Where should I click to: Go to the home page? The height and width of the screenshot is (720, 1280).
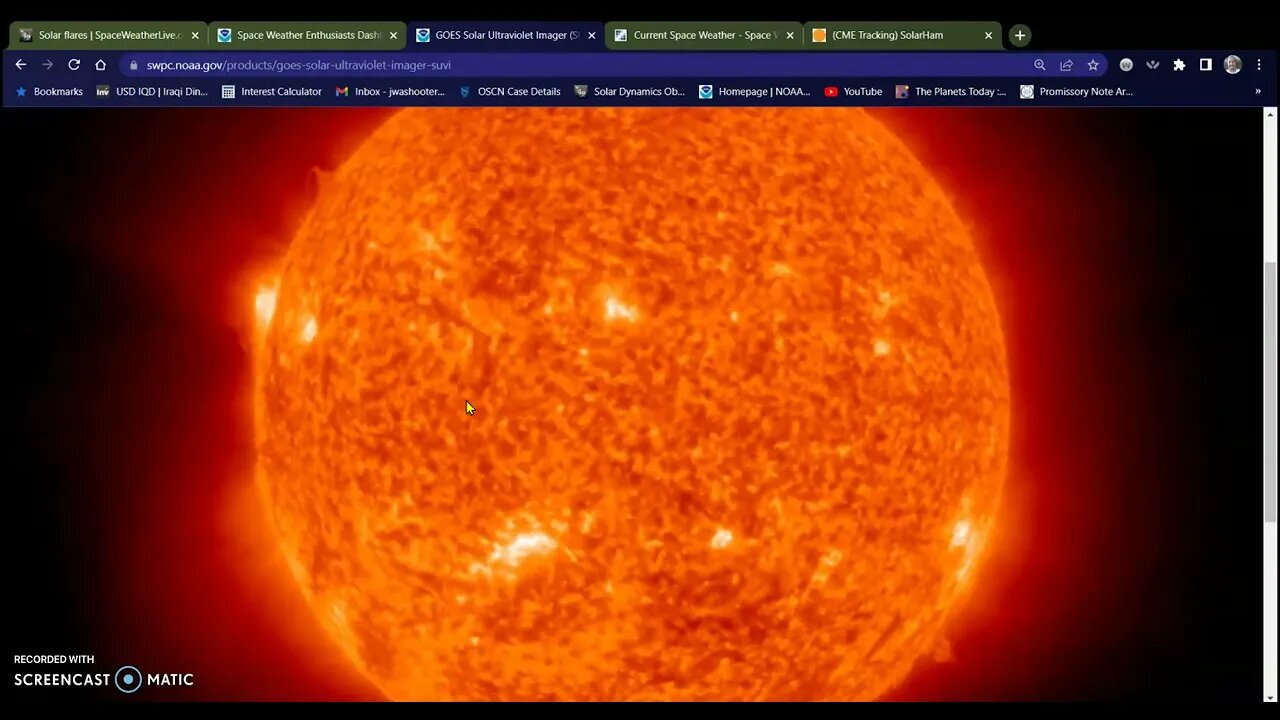(100, 64)
